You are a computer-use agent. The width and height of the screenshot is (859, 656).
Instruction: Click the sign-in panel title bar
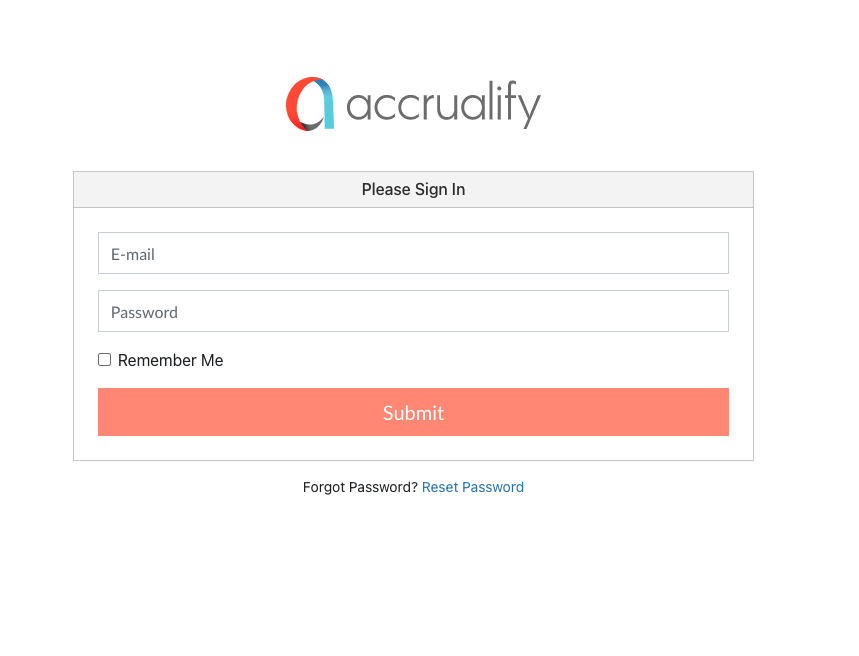coord(600,190)
